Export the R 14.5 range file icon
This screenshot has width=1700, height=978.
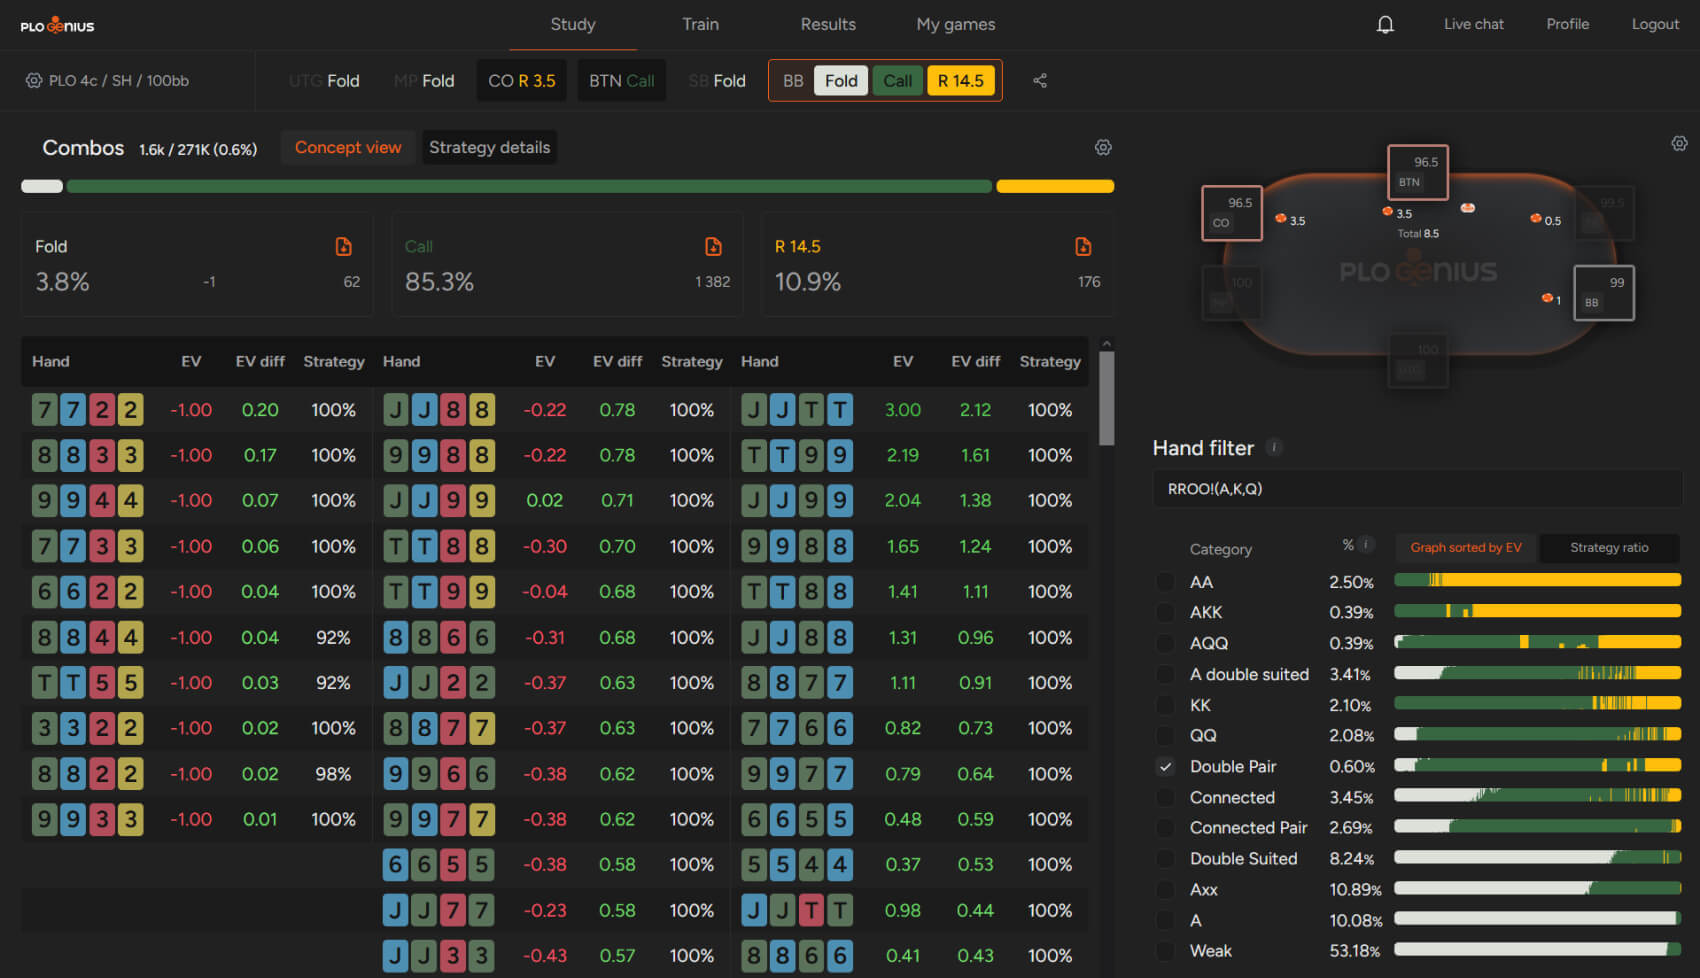coord(1083,247)
